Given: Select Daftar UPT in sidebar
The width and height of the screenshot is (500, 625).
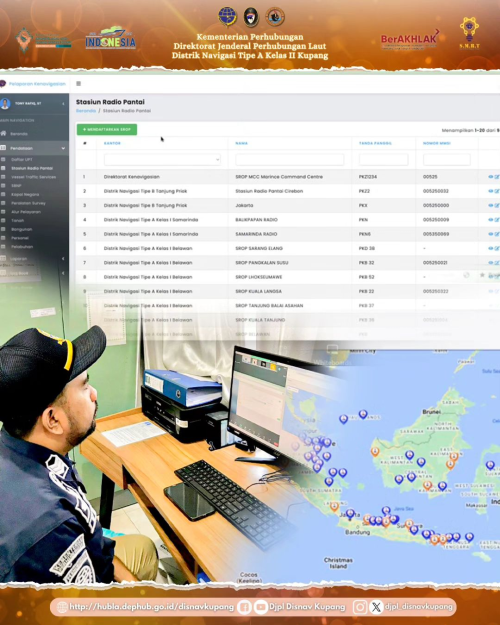Looking at the screenshot, I should click(x=22, y=159).
